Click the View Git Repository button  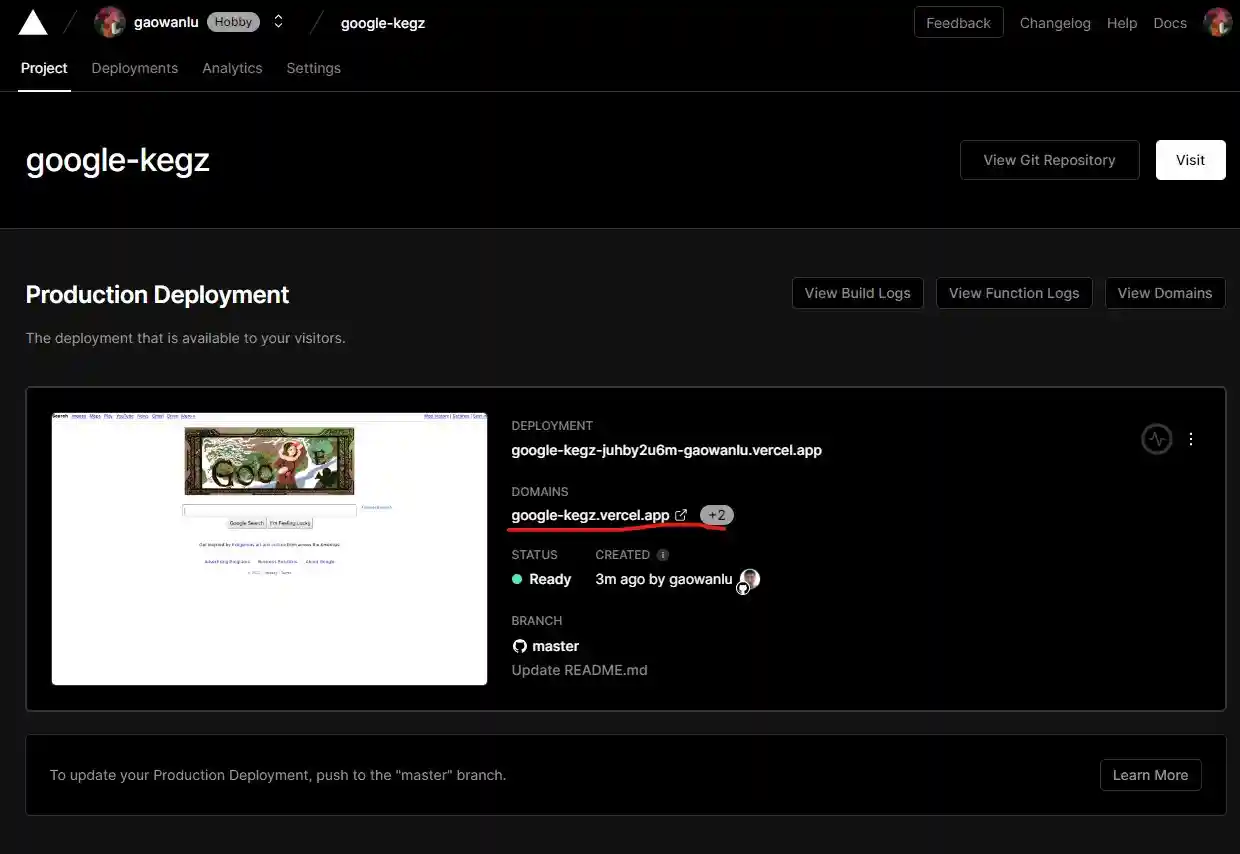(x=1049, y=160)
